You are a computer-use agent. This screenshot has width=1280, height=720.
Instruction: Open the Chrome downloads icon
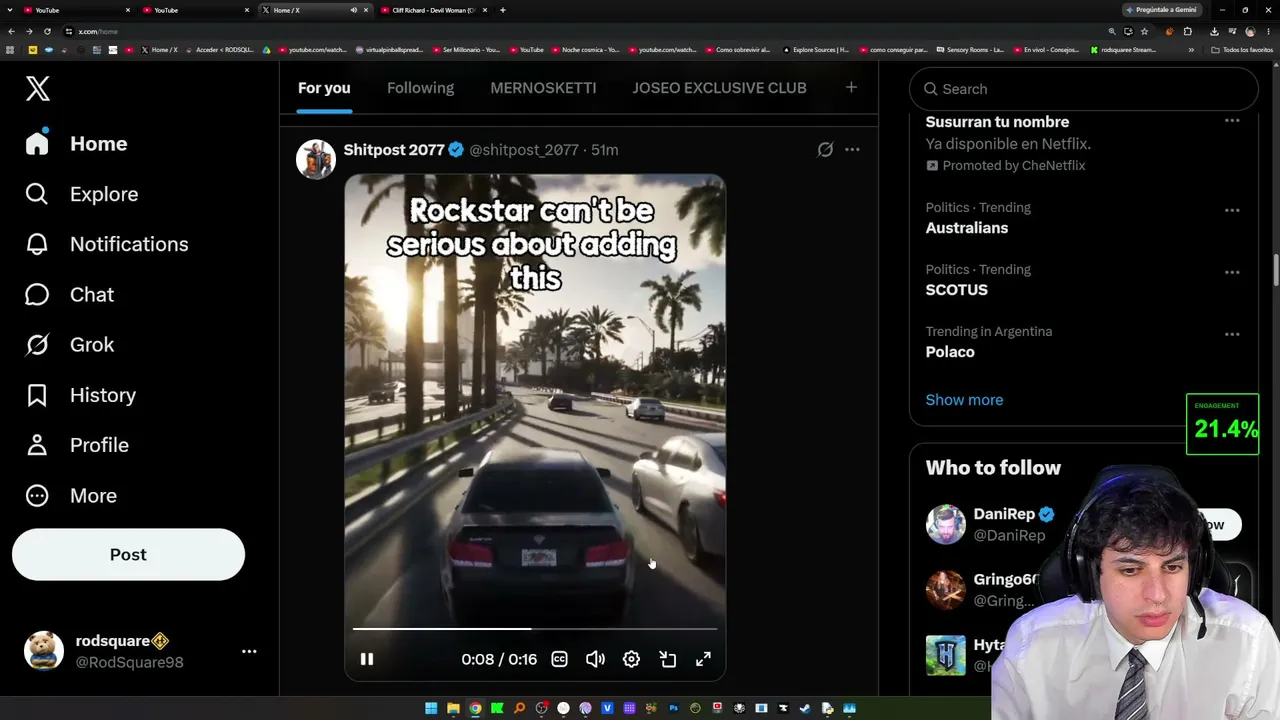(x=1214, y=31)
